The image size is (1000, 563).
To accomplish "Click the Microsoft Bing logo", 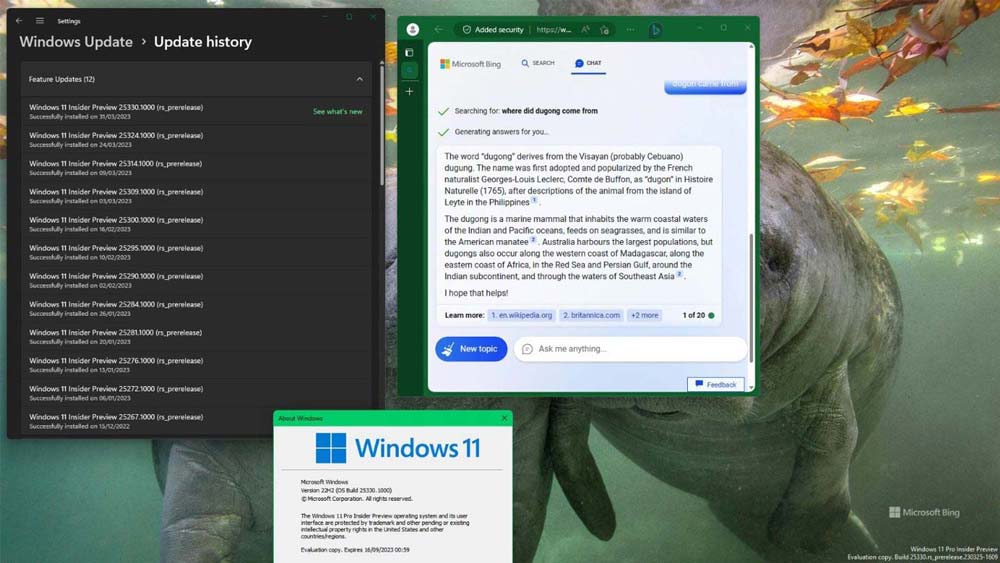I will 471,64.
